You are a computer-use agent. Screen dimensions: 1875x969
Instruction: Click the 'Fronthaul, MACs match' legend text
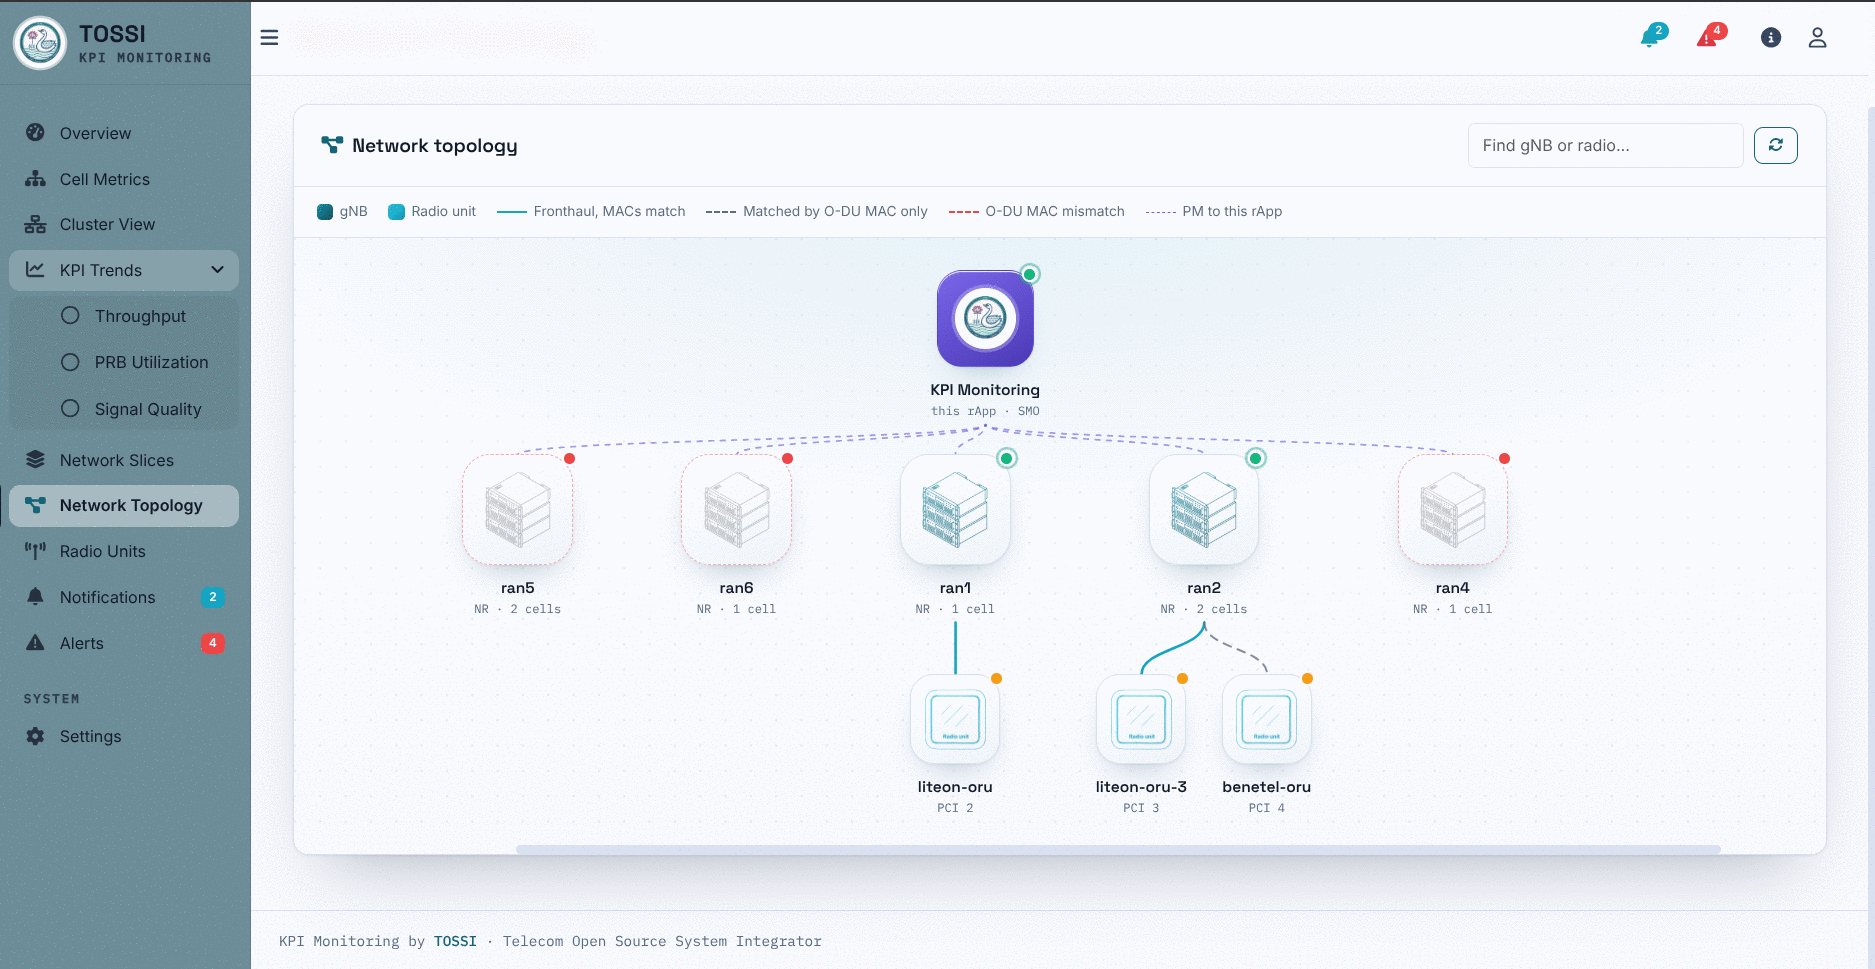click(609, 212)
